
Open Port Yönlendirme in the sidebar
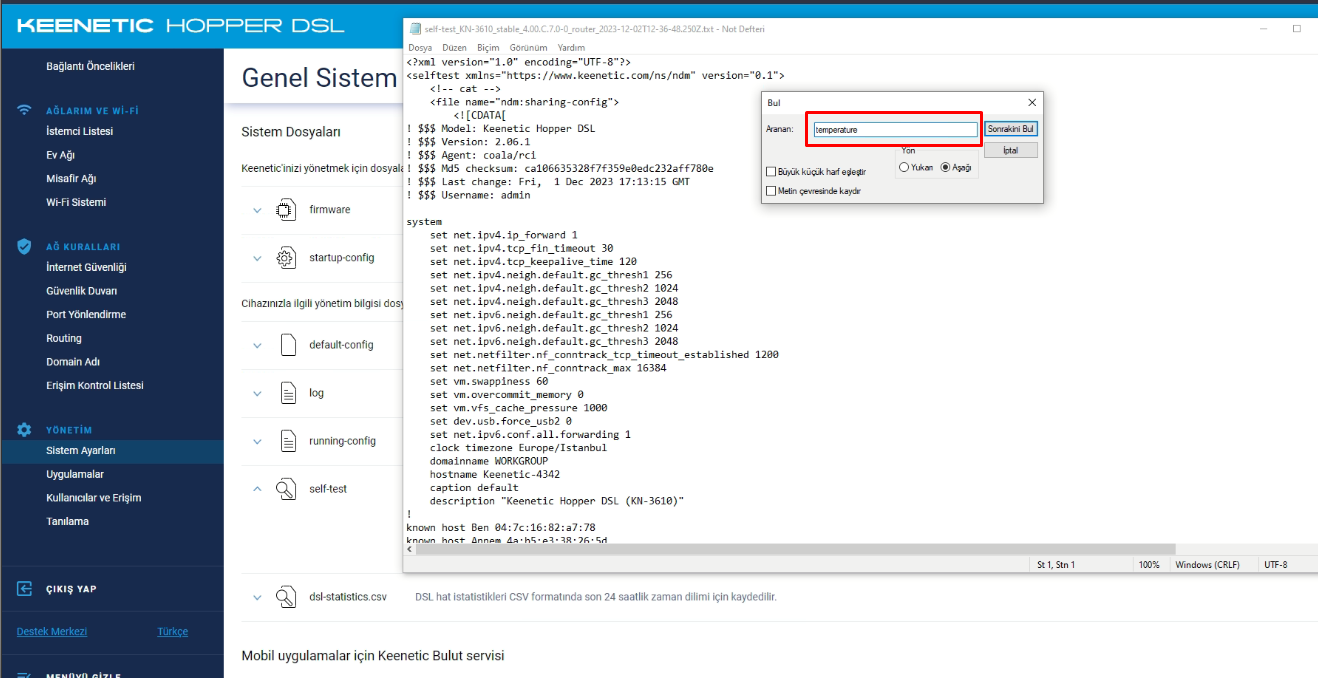[x=86, y=314]
